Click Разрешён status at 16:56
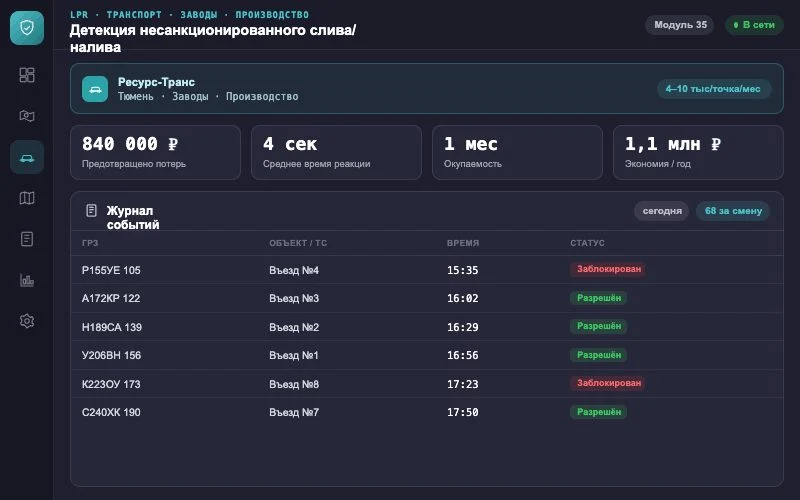 pyautogui.click(x=598, y=355)
